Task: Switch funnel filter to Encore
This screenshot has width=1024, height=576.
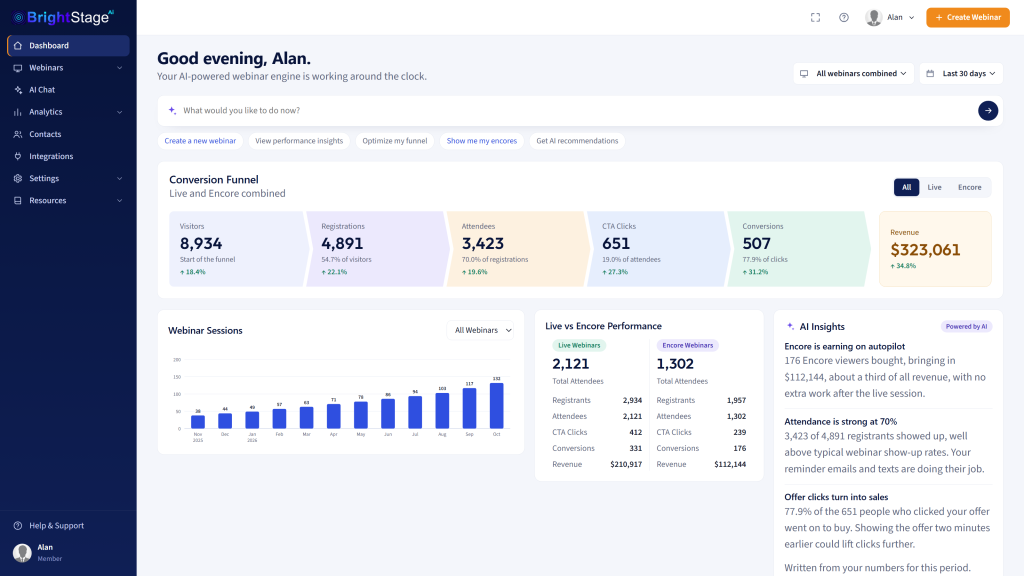Action: pos(969,187)
